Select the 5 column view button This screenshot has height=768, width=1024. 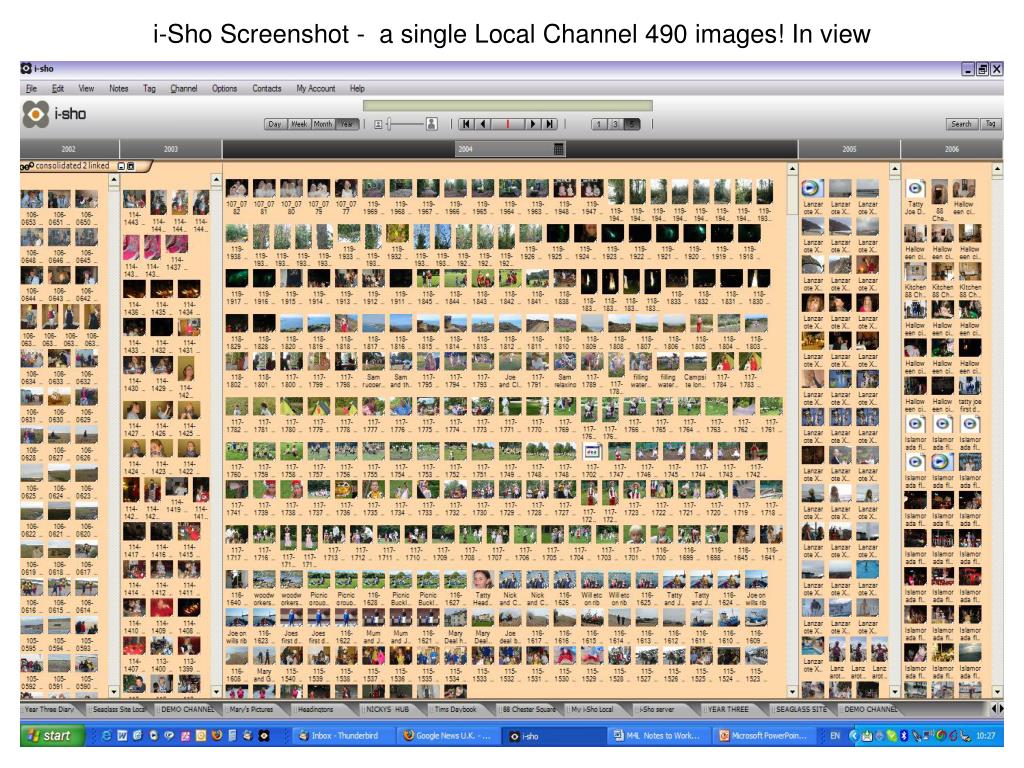coord(632,124)
